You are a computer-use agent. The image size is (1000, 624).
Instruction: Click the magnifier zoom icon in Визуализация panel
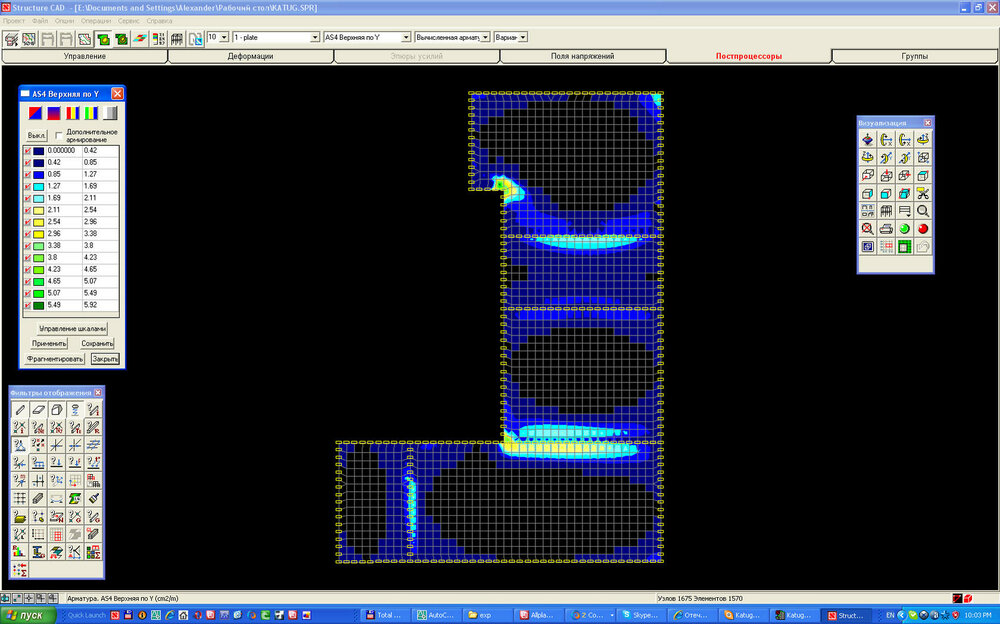(x=923, y=211)
